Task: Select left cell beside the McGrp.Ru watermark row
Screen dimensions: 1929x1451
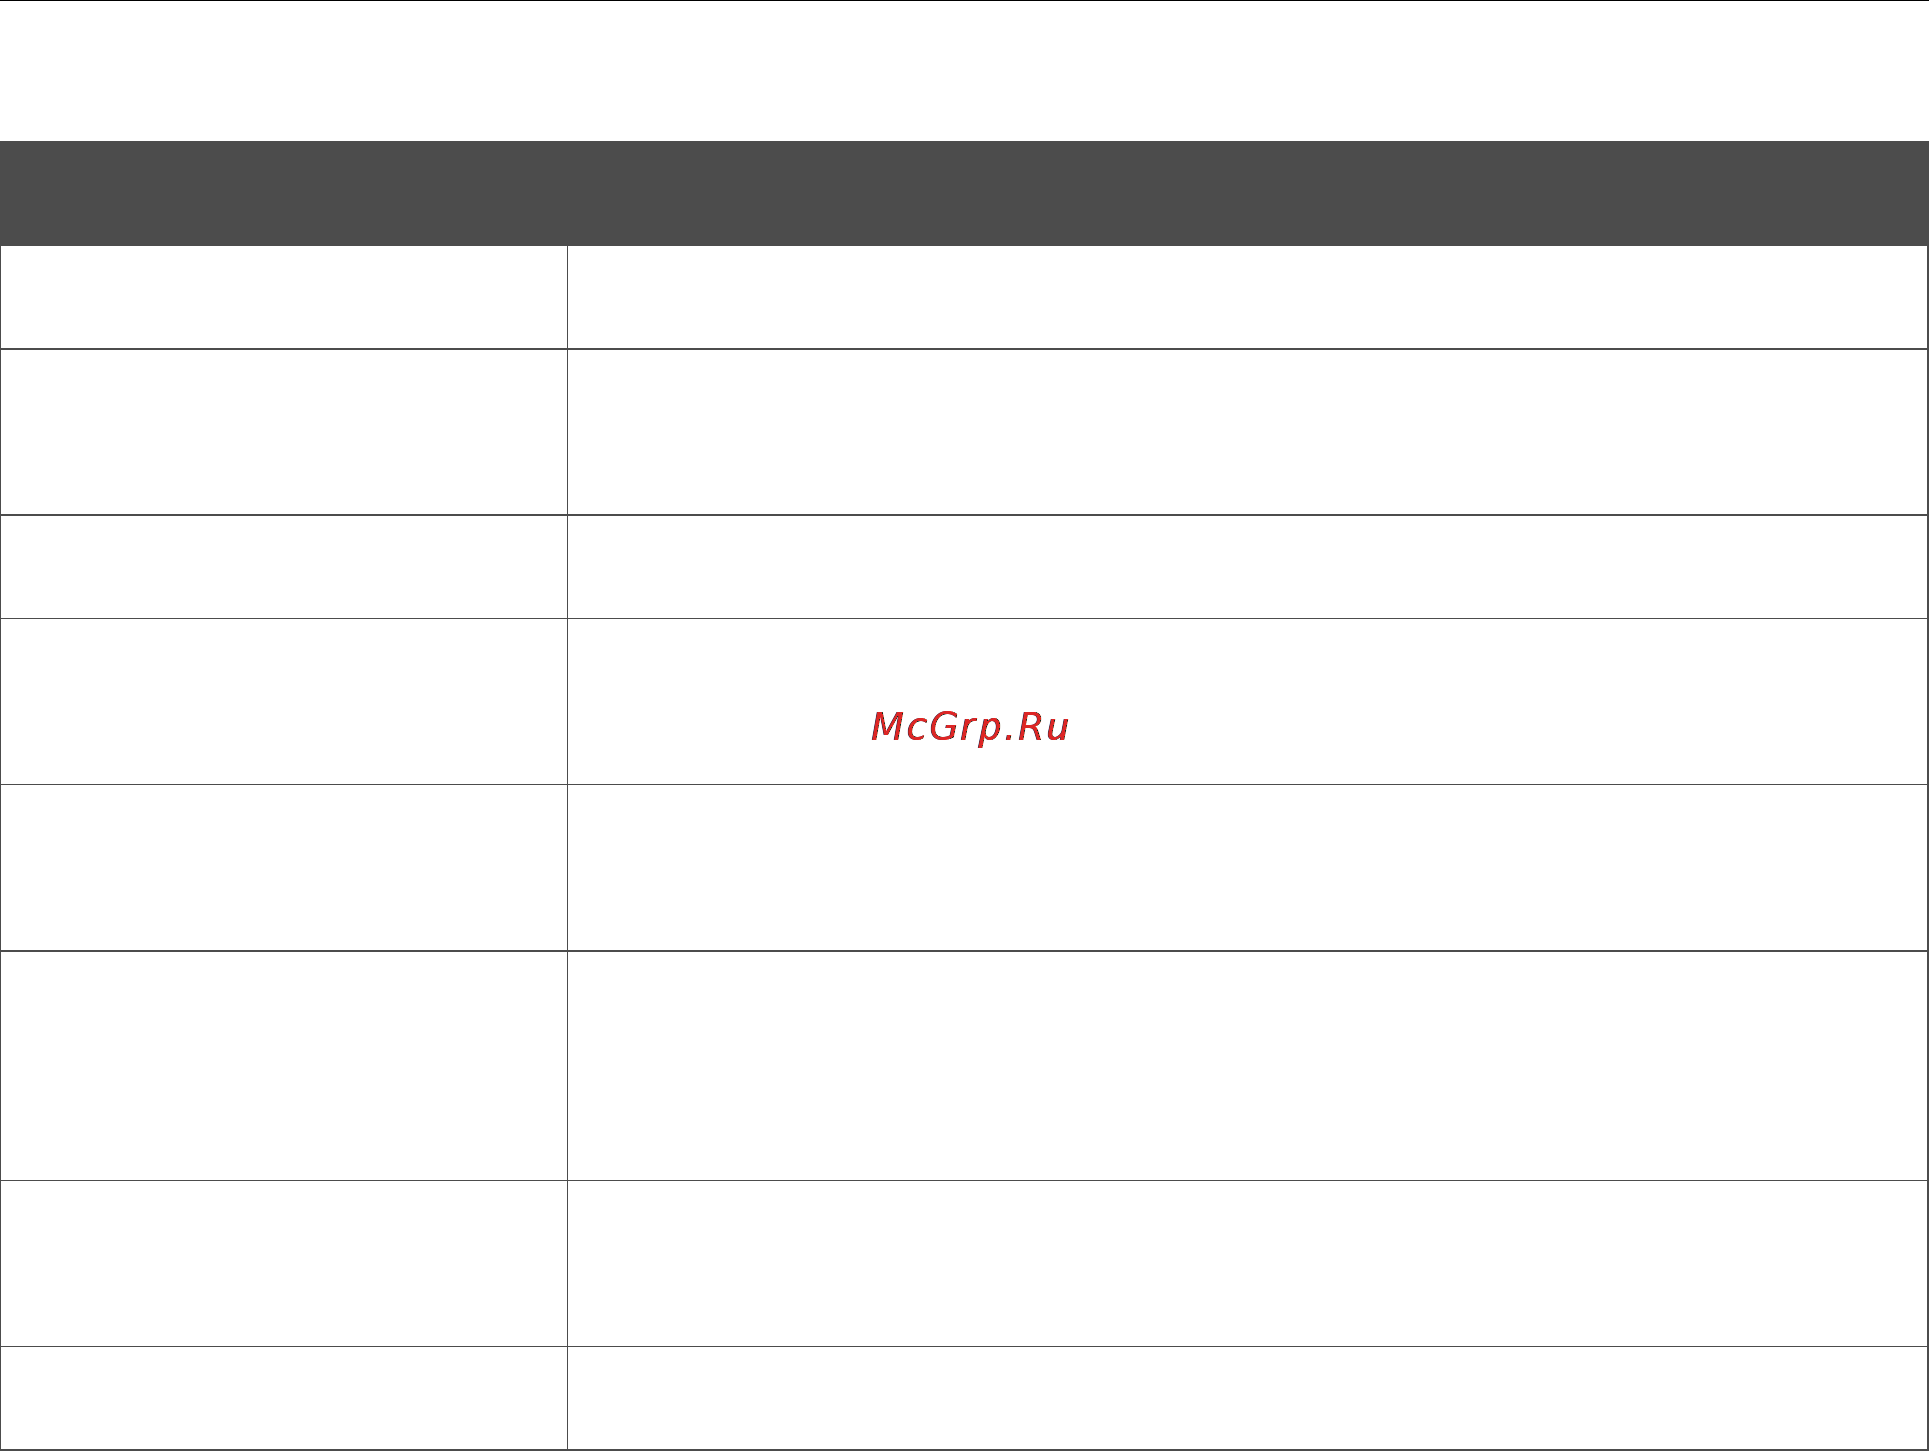Action: pyautogui.click(x=283, y=702)
